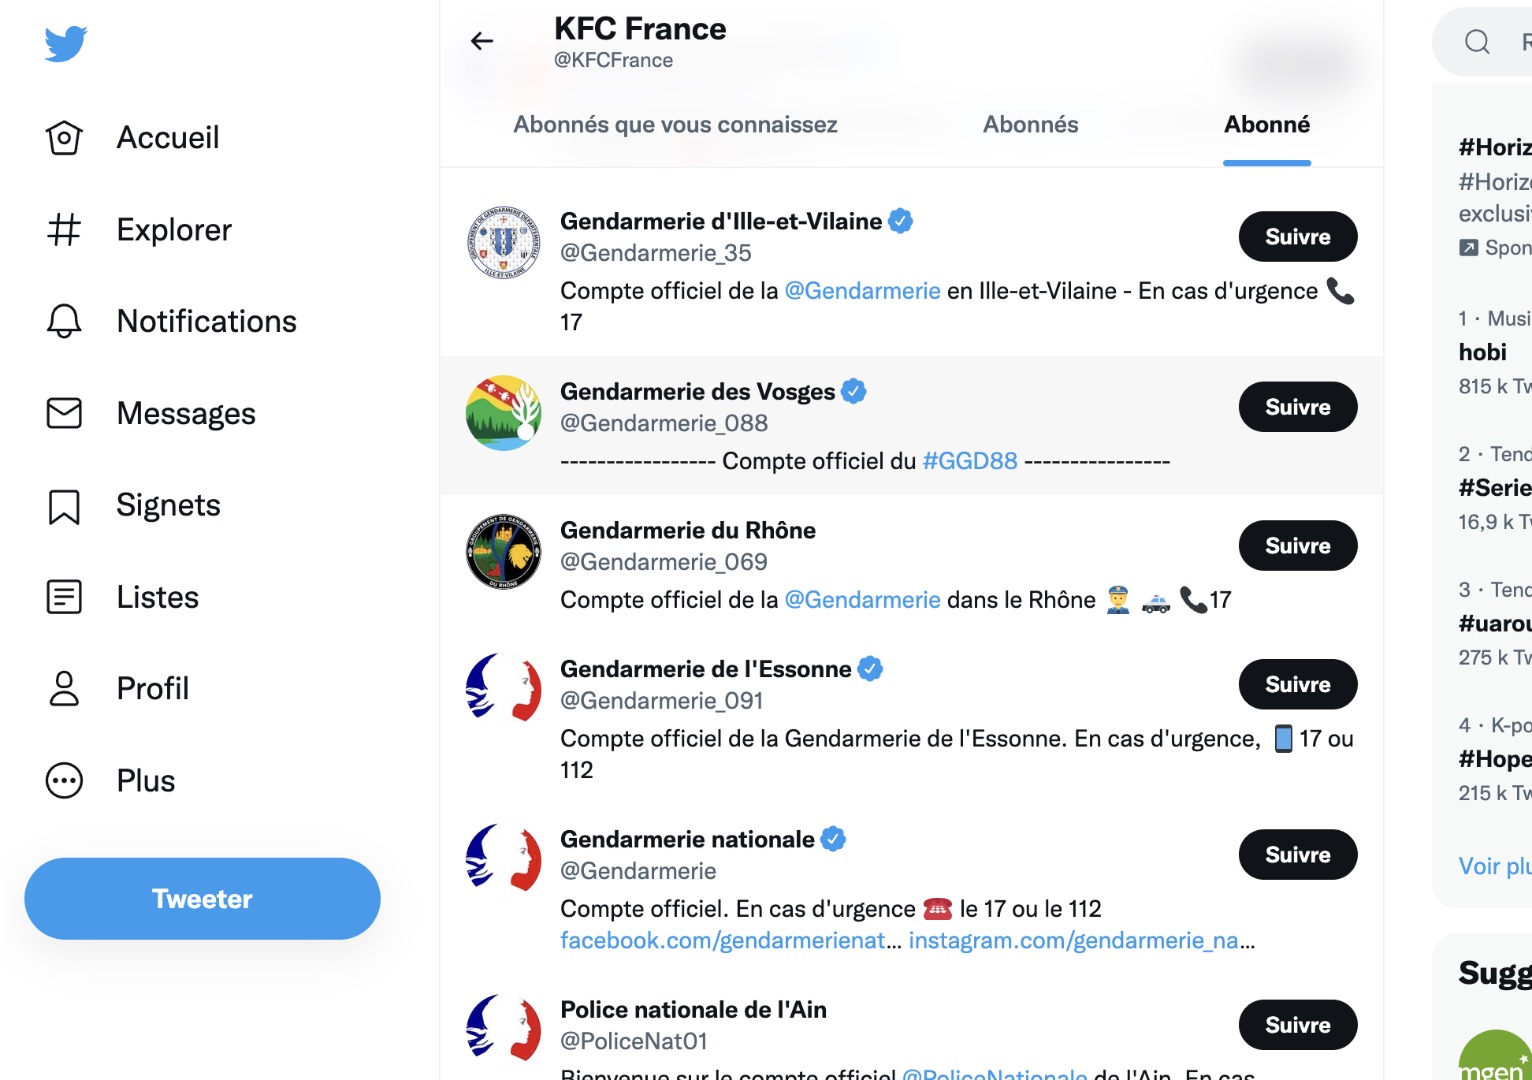Click the search field magnifier
Image resolution: width=1532 pixels, height=1080 pixels.
[x=1477, y=42]
